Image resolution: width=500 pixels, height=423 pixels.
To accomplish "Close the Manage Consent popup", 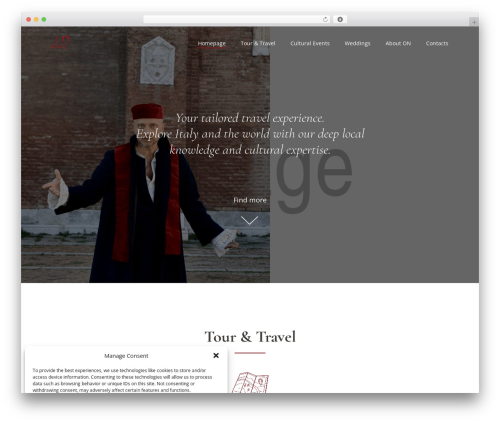I will point(216,355).
